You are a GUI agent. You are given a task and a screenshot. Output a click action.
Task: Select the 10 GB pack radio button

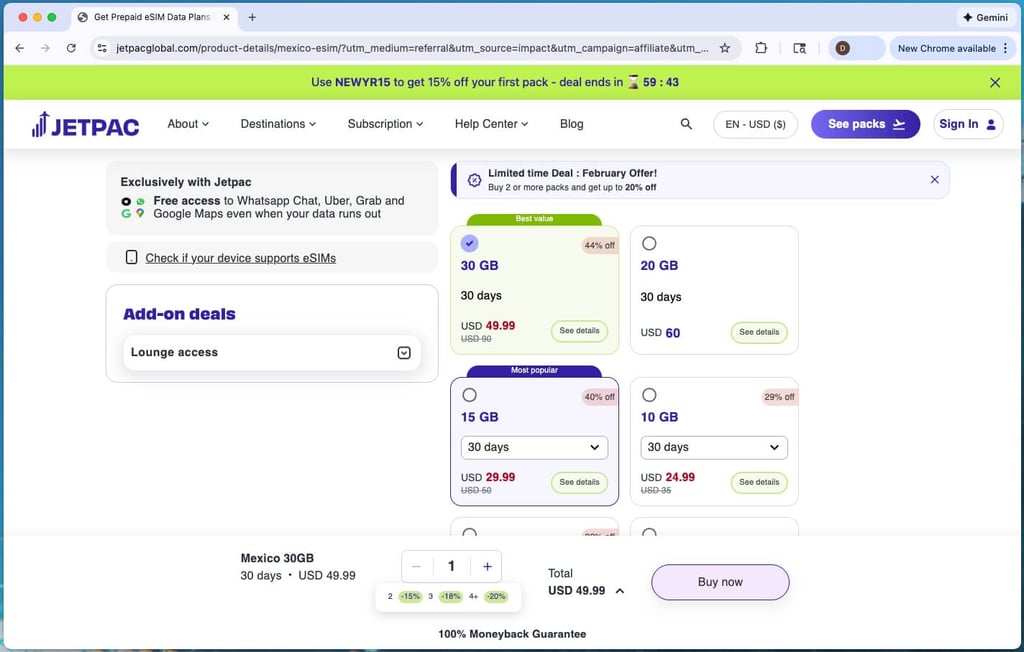[649, 395]
